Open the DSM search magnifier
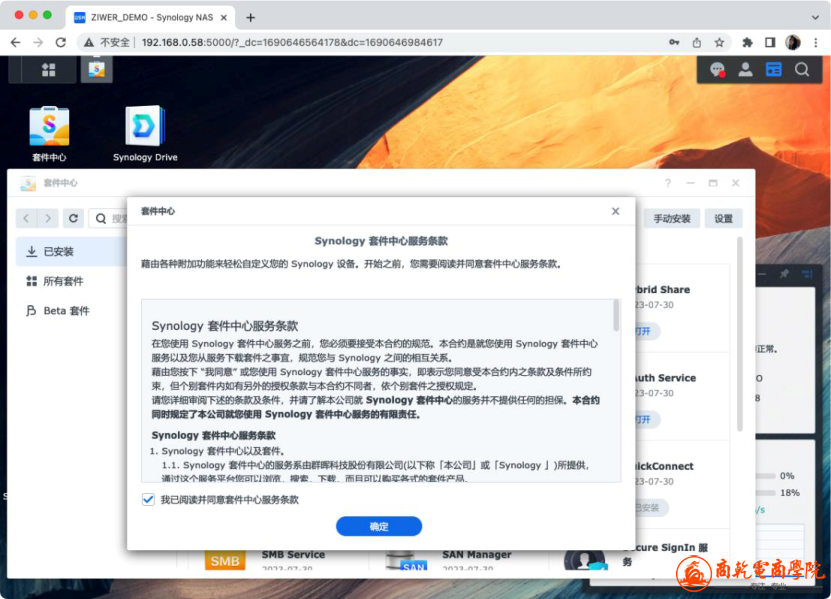The height and width of the screenshot is (599, 831). click(802, 69)
